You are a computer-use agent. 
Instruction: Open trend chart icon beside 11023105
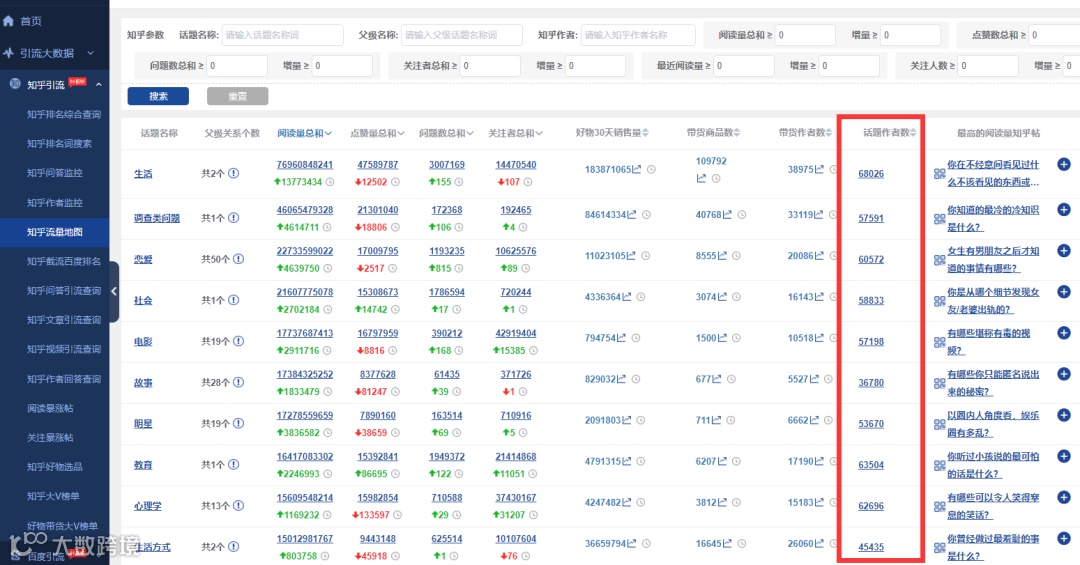tap(632, 256)
